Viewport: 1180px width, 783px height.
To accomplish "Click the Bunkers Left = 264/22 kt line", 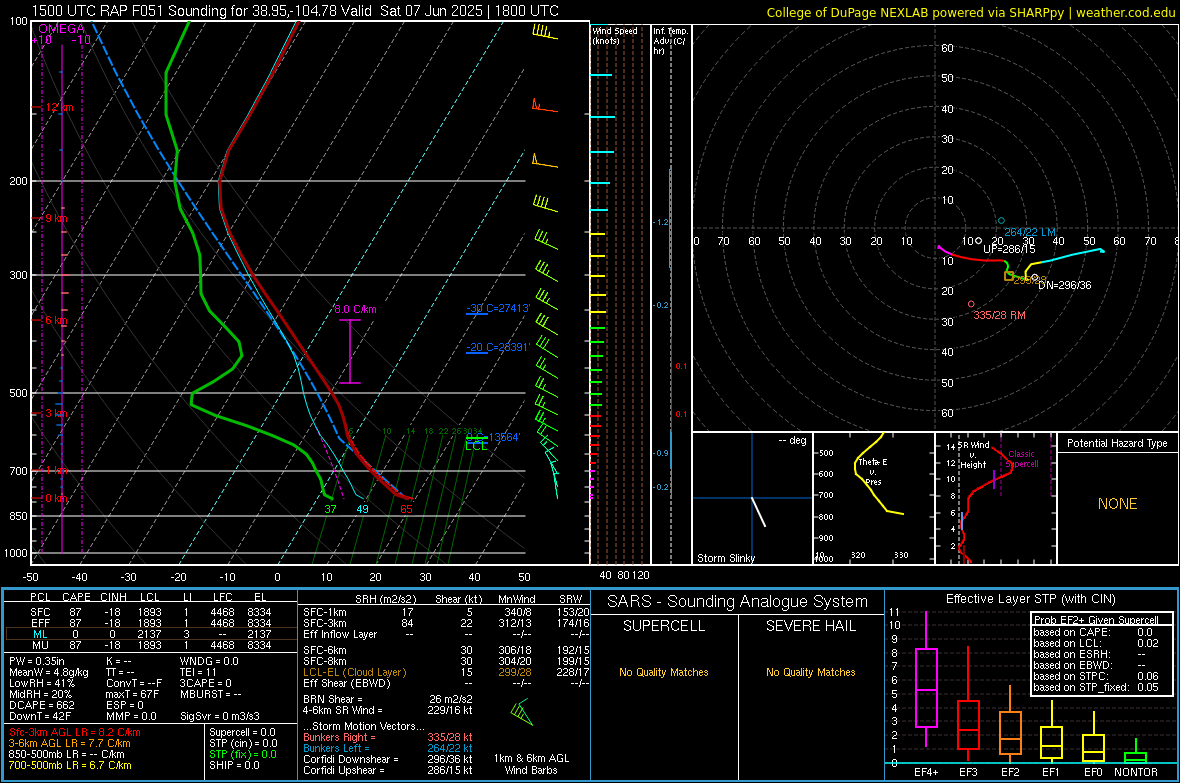I will [388, 748].
